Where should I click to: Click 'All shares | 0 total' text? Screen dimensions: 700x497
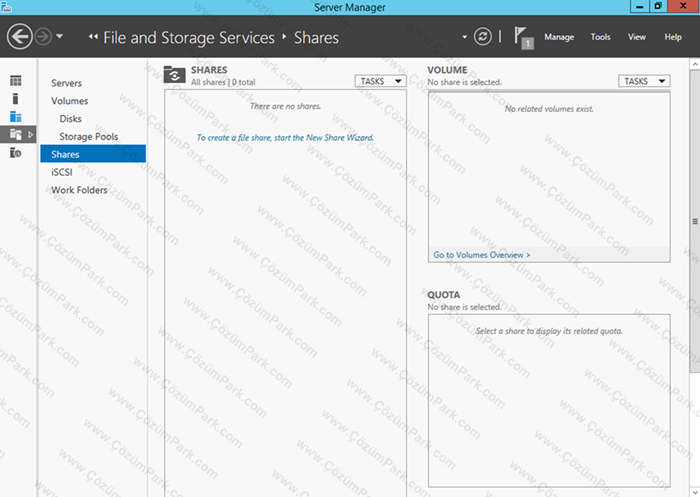coord(223,82)
